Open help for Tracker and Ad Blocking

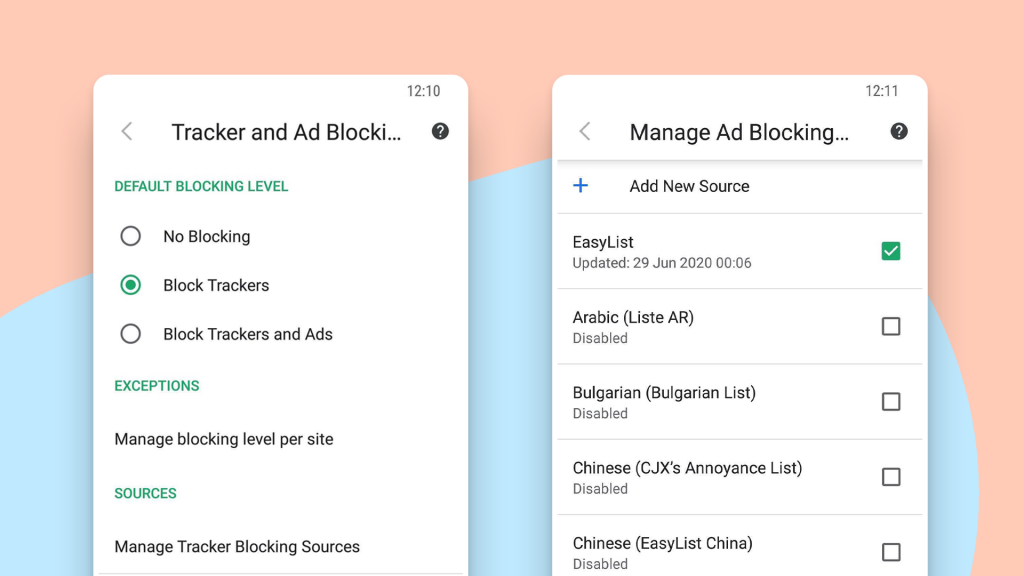[x=440, y=131]
